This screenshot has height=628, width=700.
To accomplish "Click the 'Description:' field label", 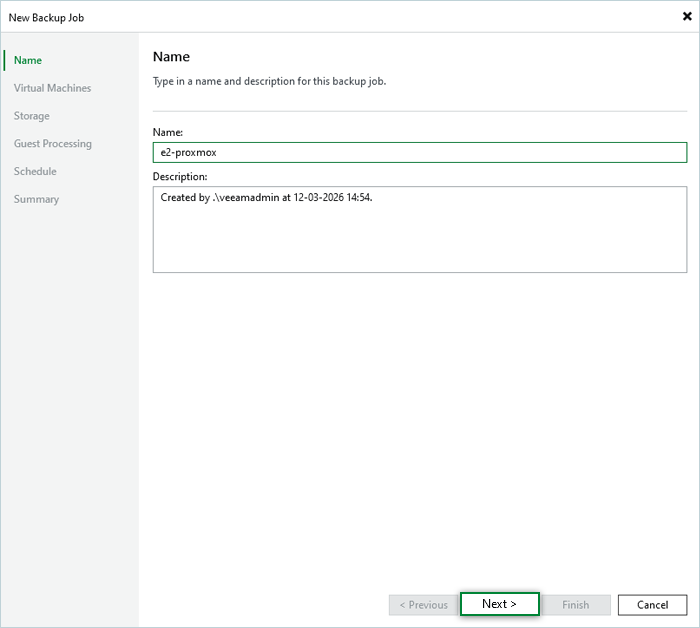I will click(179, 176).
